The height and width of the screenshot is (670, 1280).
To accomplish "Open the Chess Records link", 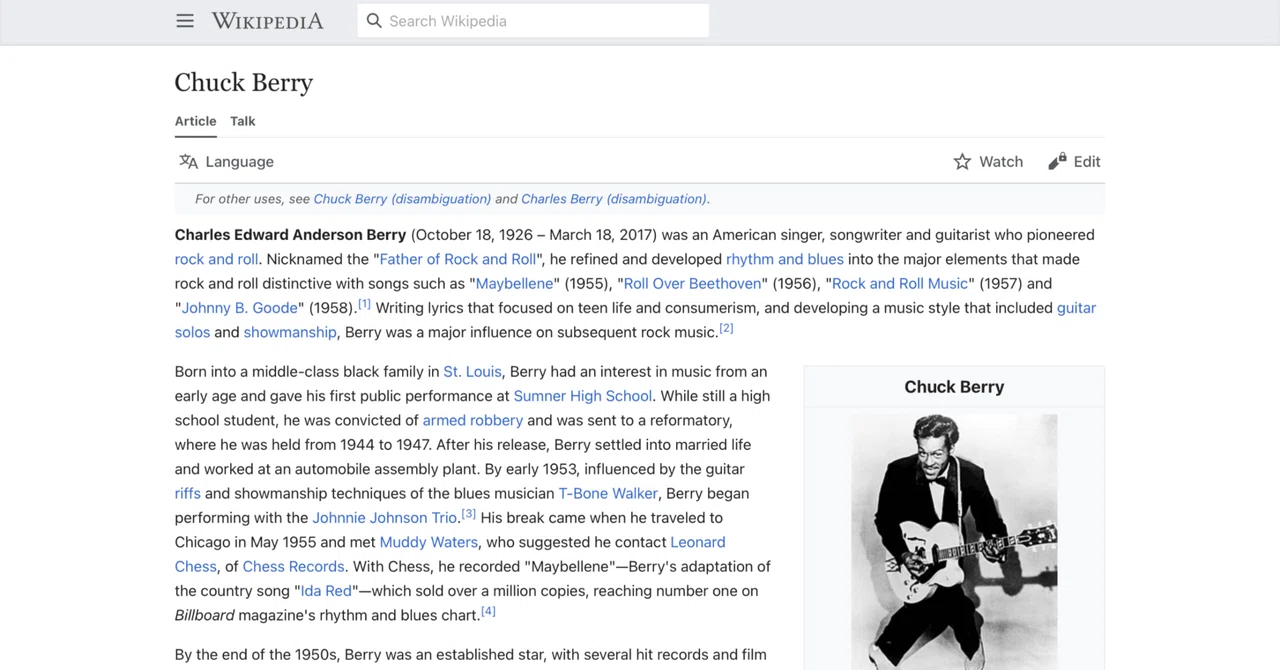I will tap(294, 566).
